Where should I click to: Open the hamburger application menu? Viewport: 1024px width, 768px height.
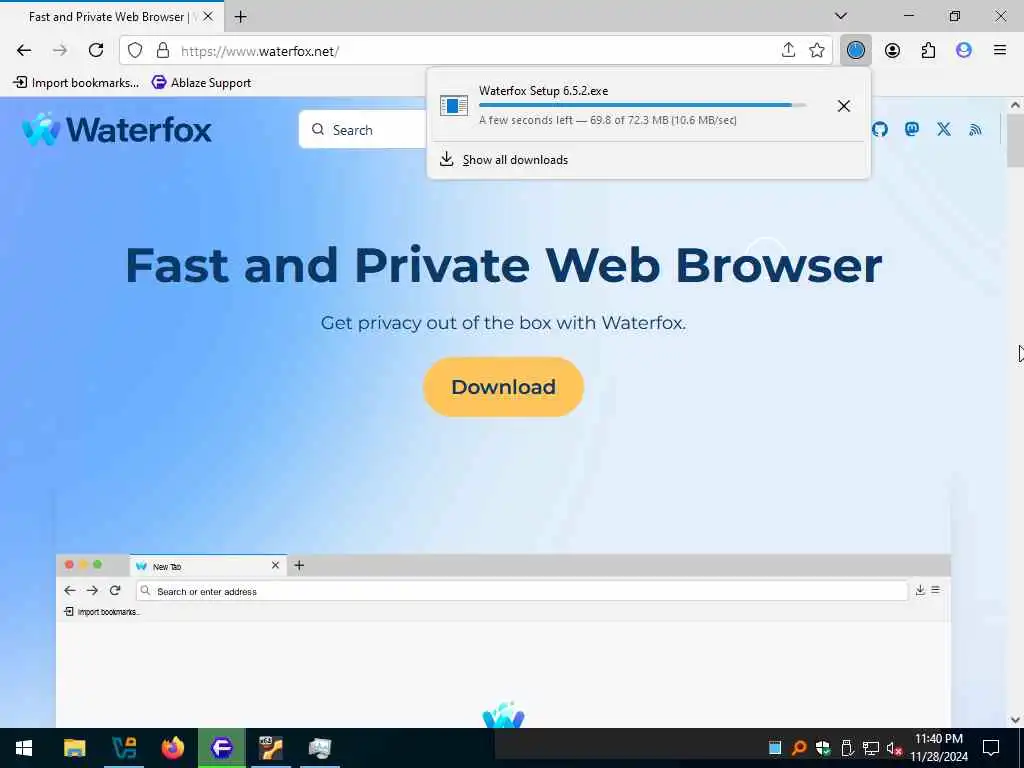1000,50
